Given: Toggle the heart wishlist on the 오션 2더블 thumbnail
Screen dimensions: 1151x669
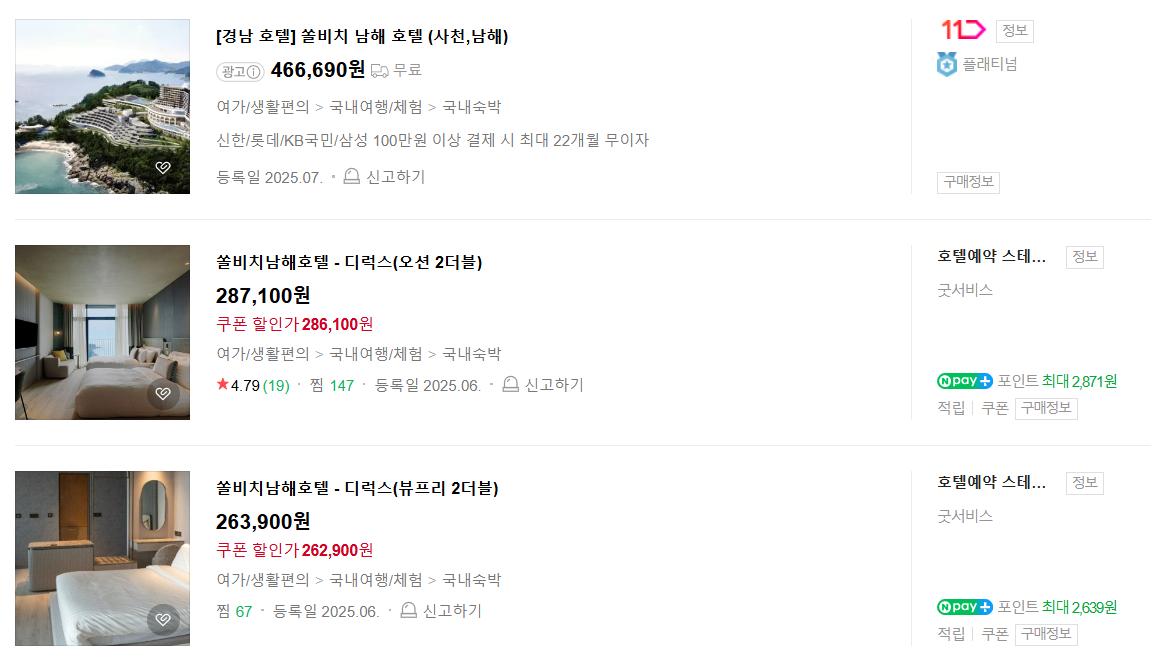Looking at the screenshot, I should (x=165, y=394).
